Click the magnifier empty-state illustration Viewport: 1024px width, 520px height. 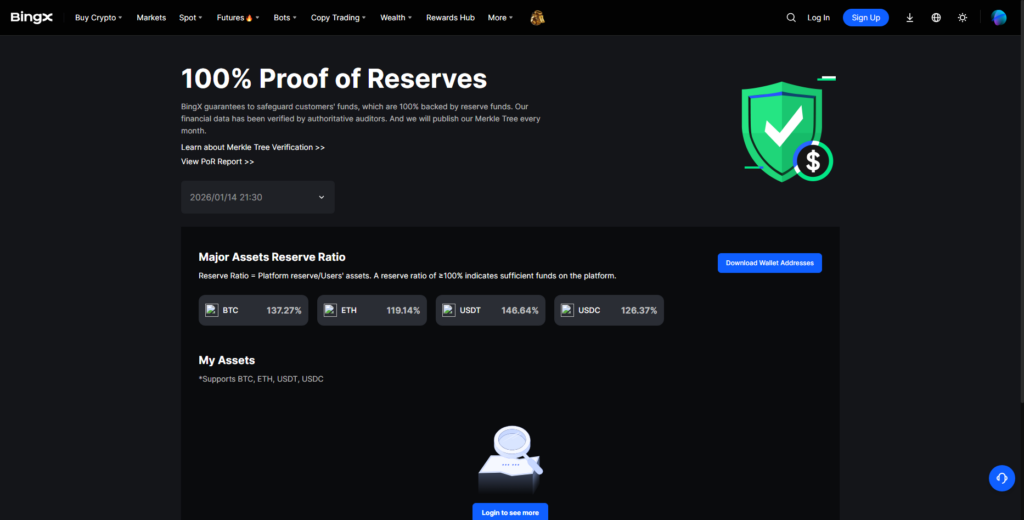click(510, 460)
